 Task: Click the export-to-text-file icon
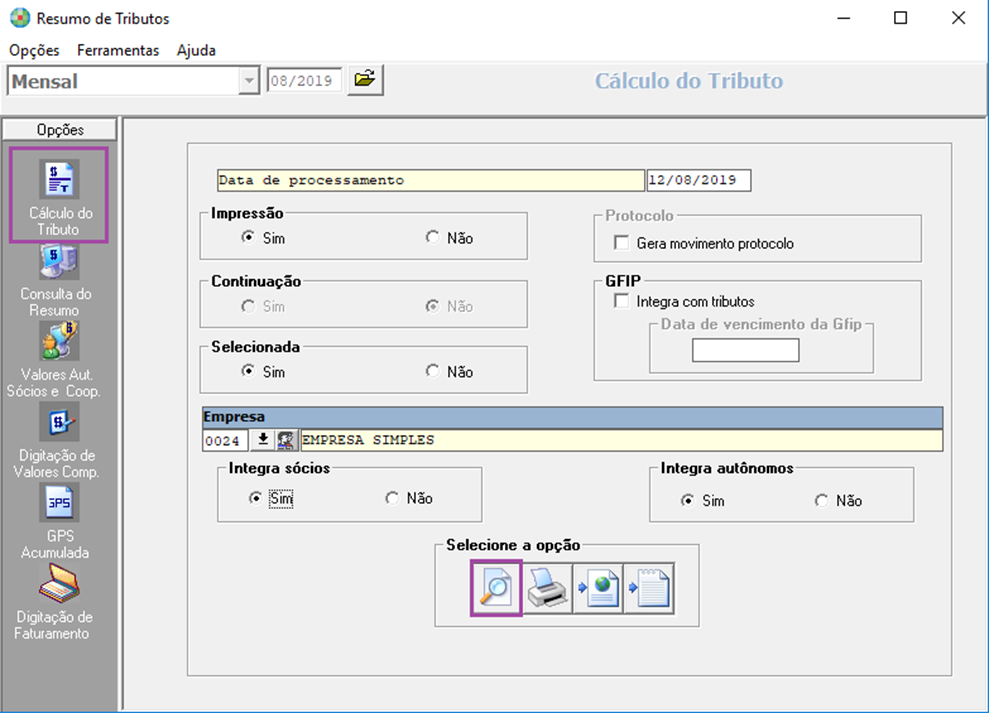(649, 588)
